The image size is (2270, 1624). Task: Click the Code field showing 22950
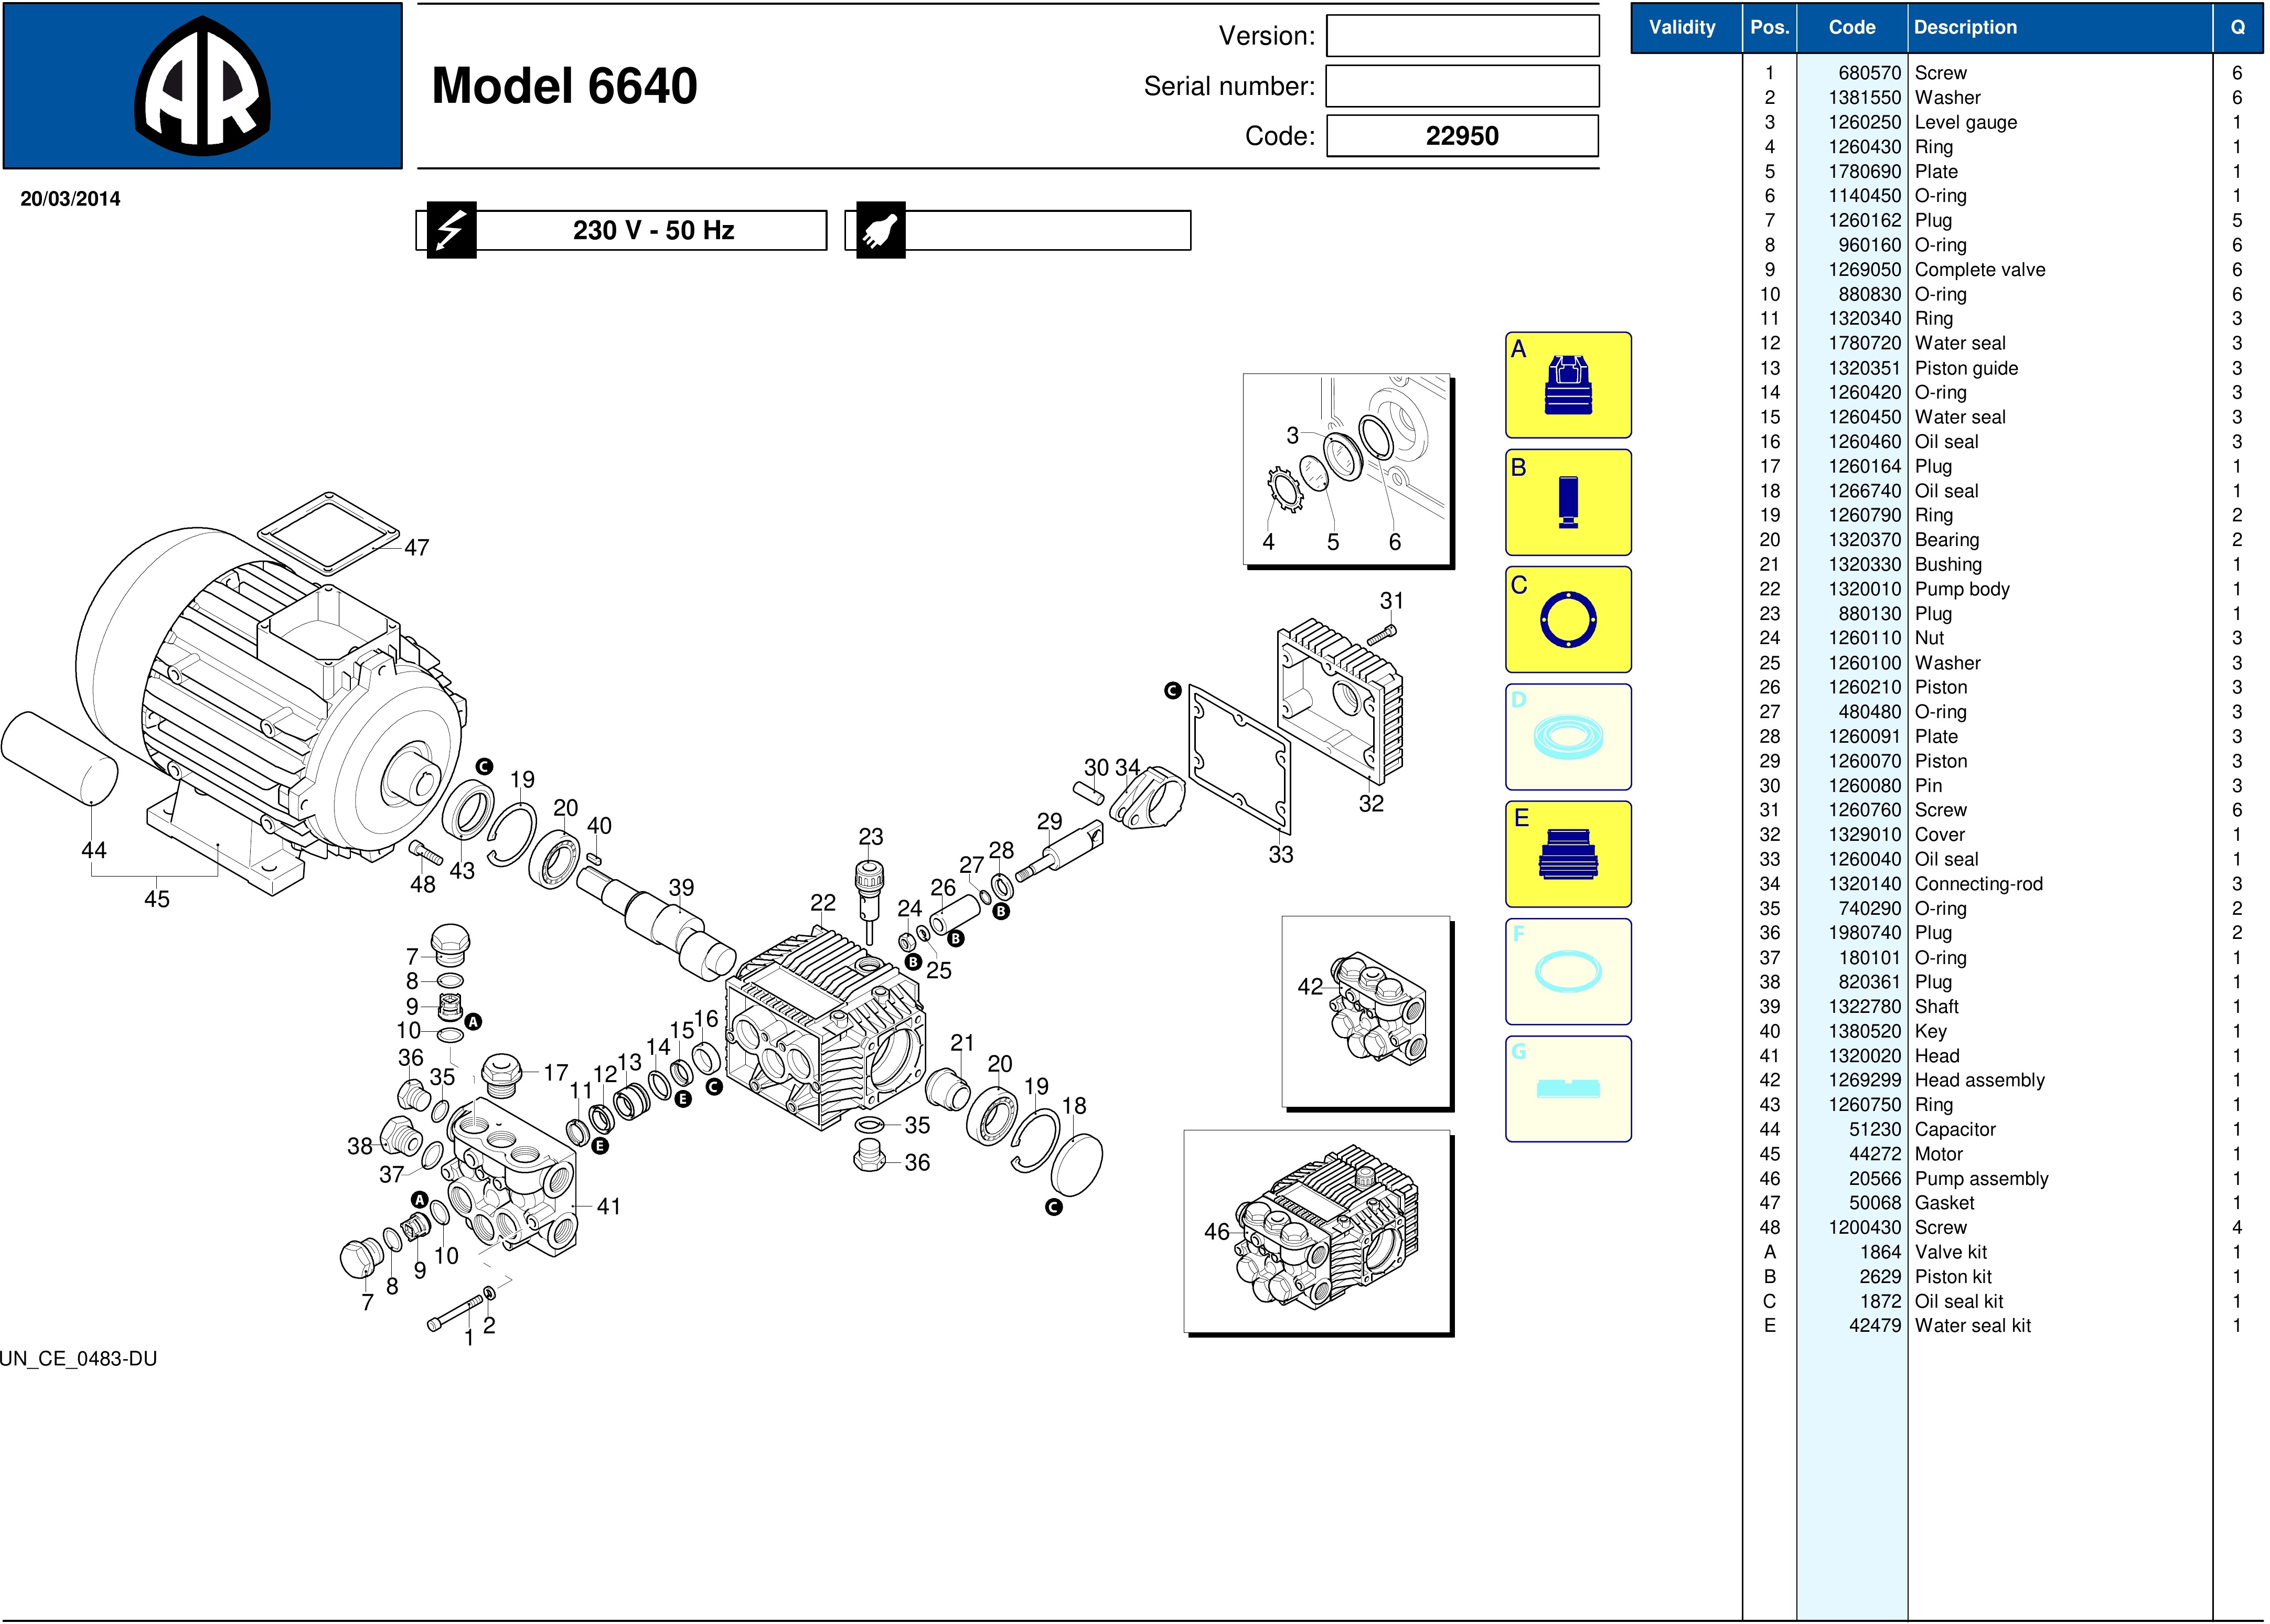(x=1462, y=136)
